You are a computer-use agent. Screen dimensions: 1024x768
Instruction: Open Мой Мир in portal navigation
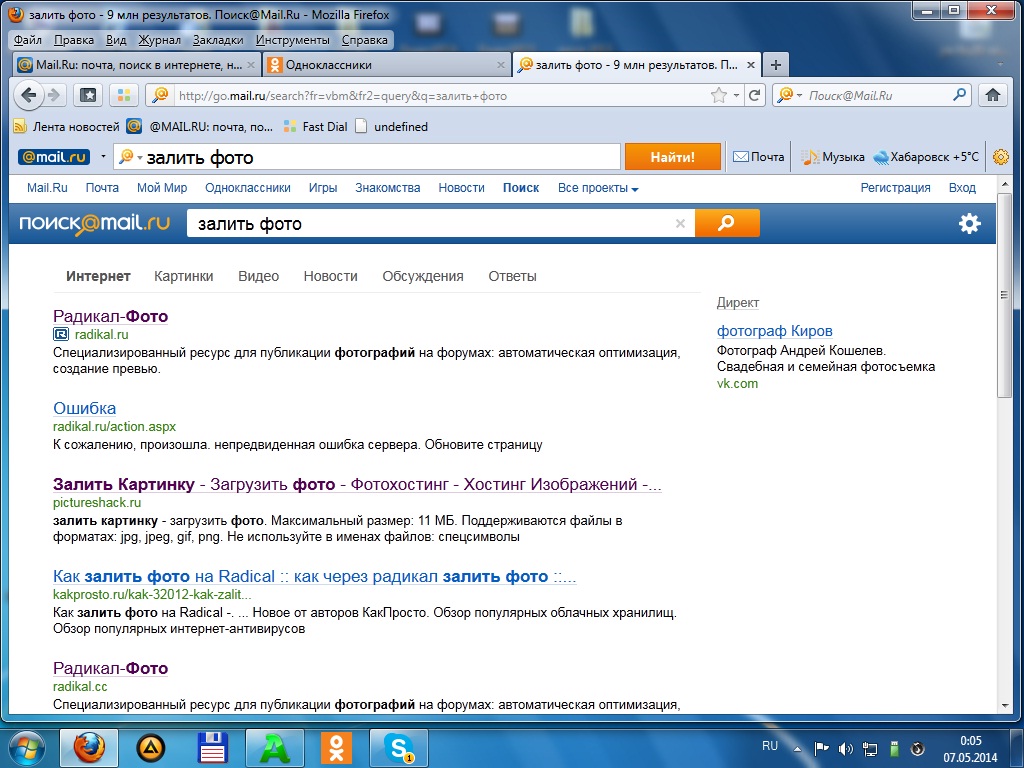[162, 188]
